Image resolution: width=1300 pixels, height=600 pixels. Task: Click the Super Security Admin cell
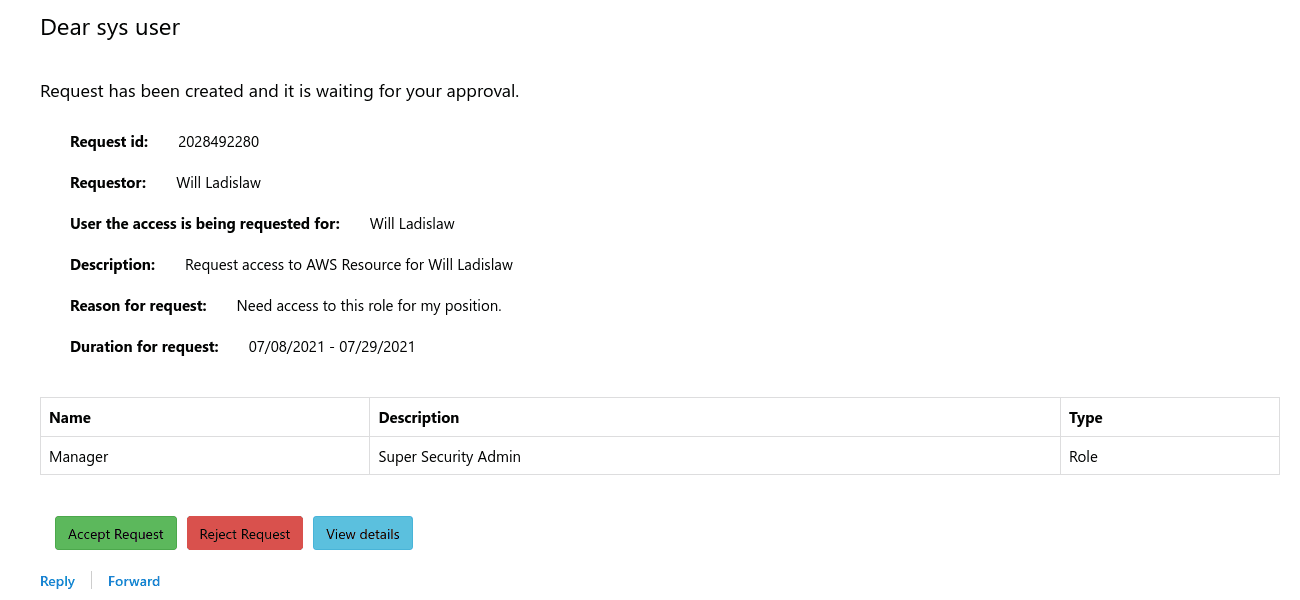click(450, 456)
